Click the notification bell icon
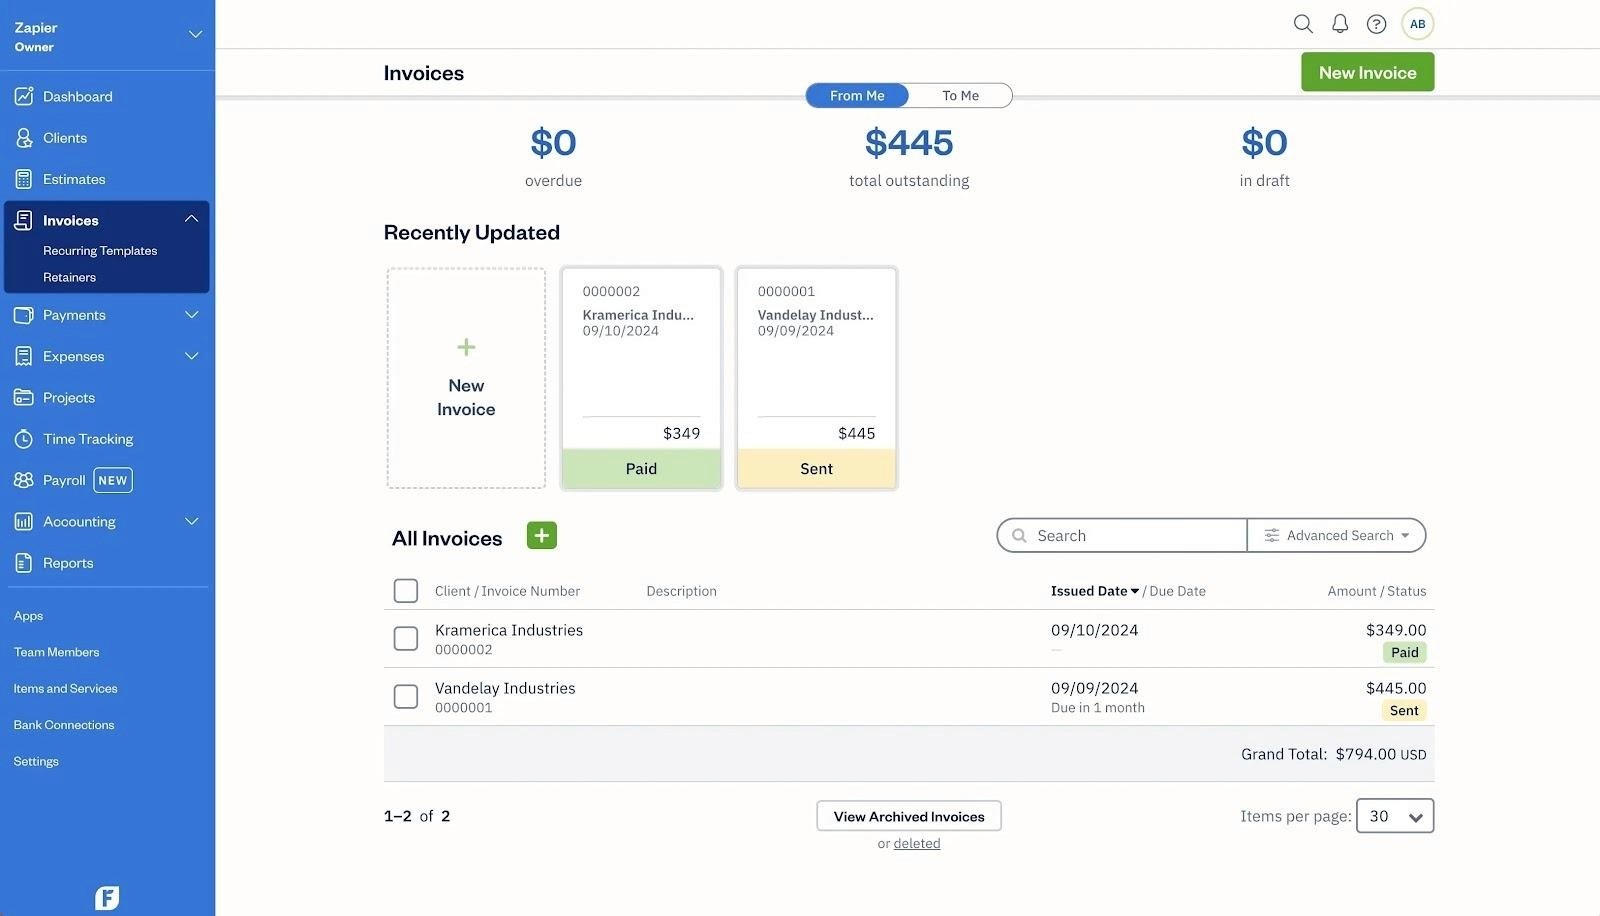Screen dimensions: 1600x916 (x=1340, y=23)
